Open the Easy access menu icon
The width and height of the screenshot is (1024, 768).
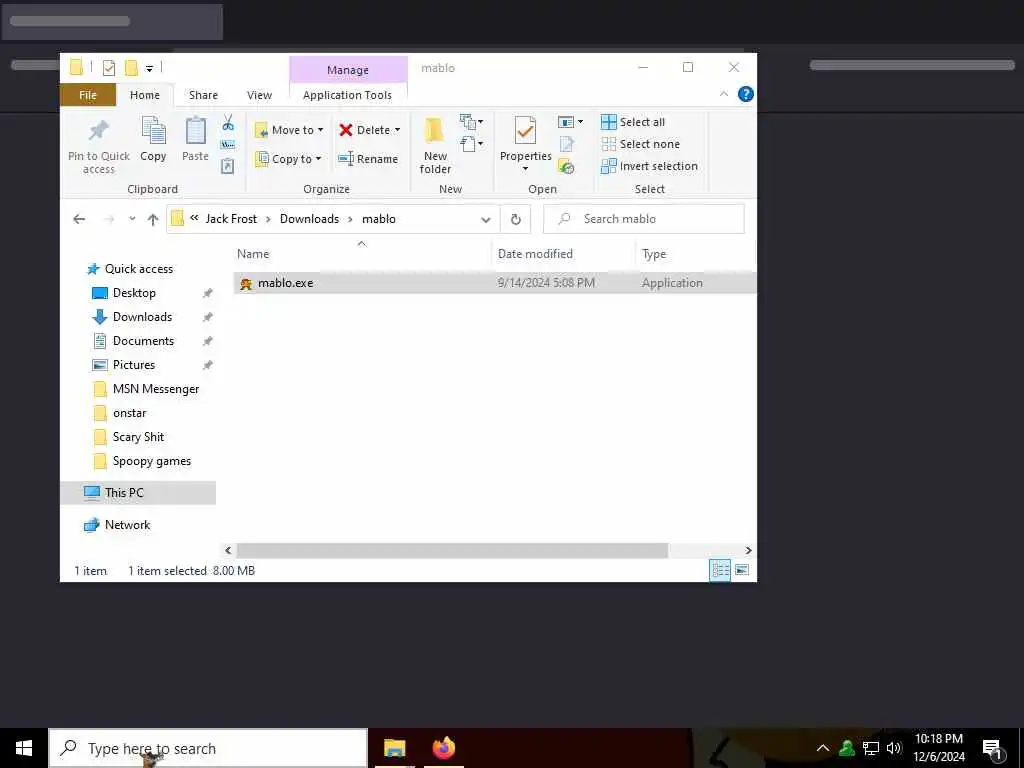[x=471, y=143]
